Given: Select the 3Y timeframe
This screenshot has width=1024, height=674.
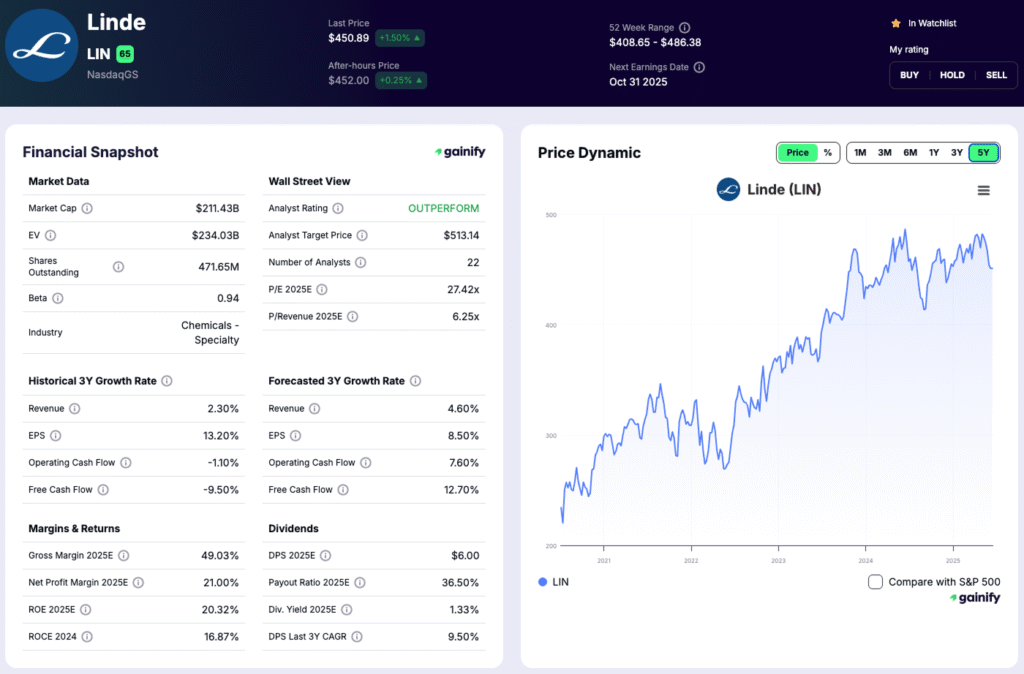Looking at the screenshot, I should [x=957, y=152].
